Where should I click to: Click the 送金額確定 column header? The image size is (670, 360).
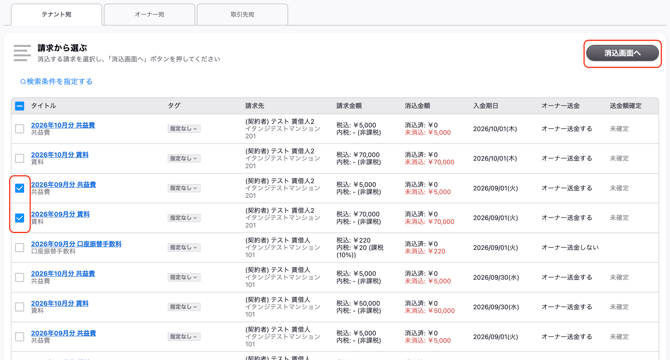[x=626, y=106]
